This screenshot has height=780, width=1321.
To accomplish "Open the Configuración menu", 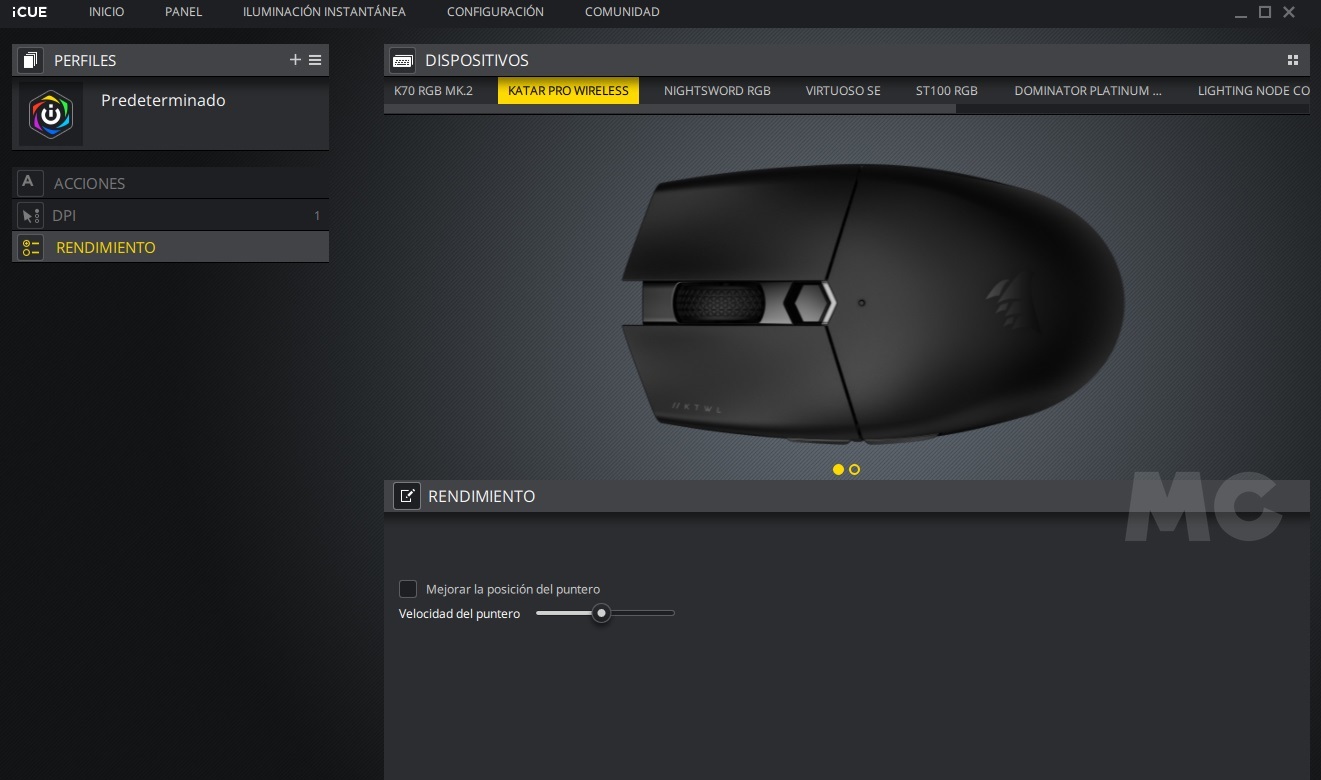I will (495, 12).
